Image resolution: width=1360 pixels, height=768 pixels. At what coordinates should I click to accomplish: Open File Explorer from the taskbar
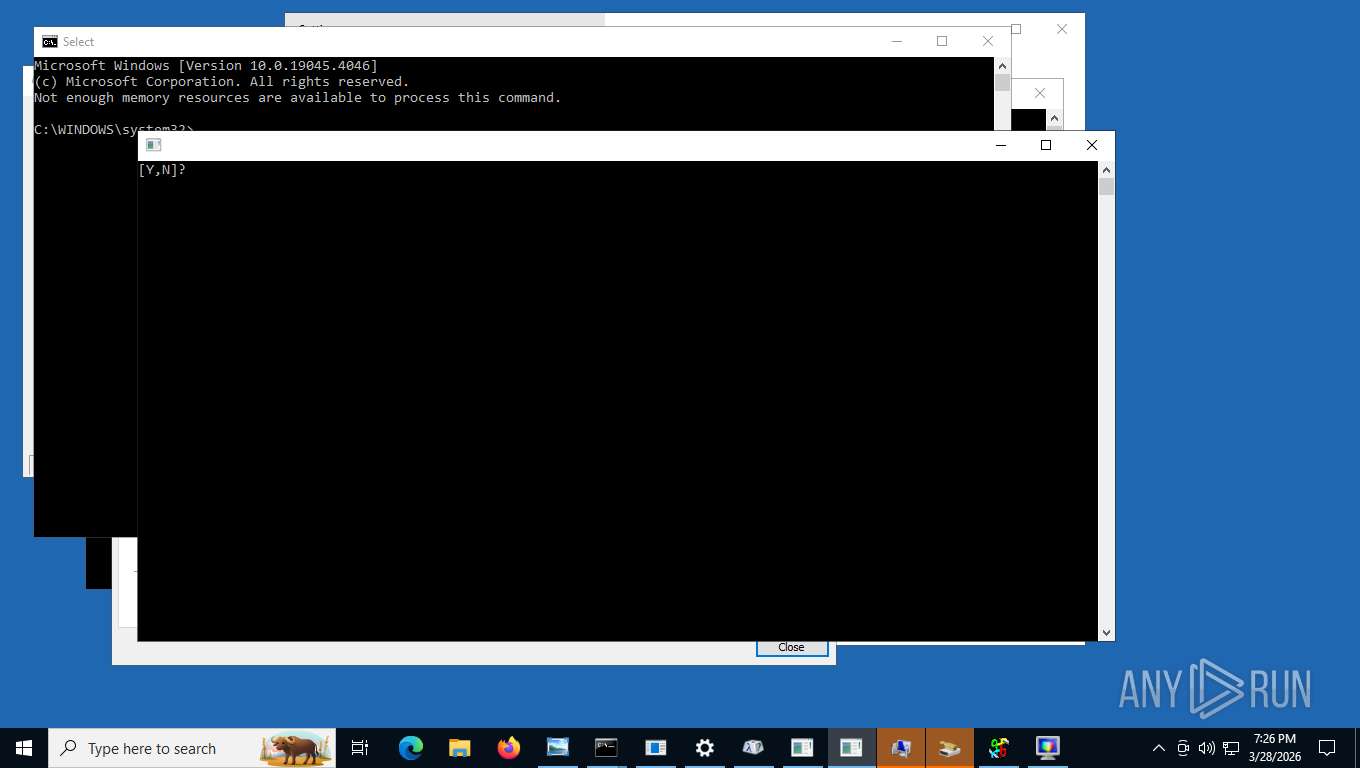[459, 748]
